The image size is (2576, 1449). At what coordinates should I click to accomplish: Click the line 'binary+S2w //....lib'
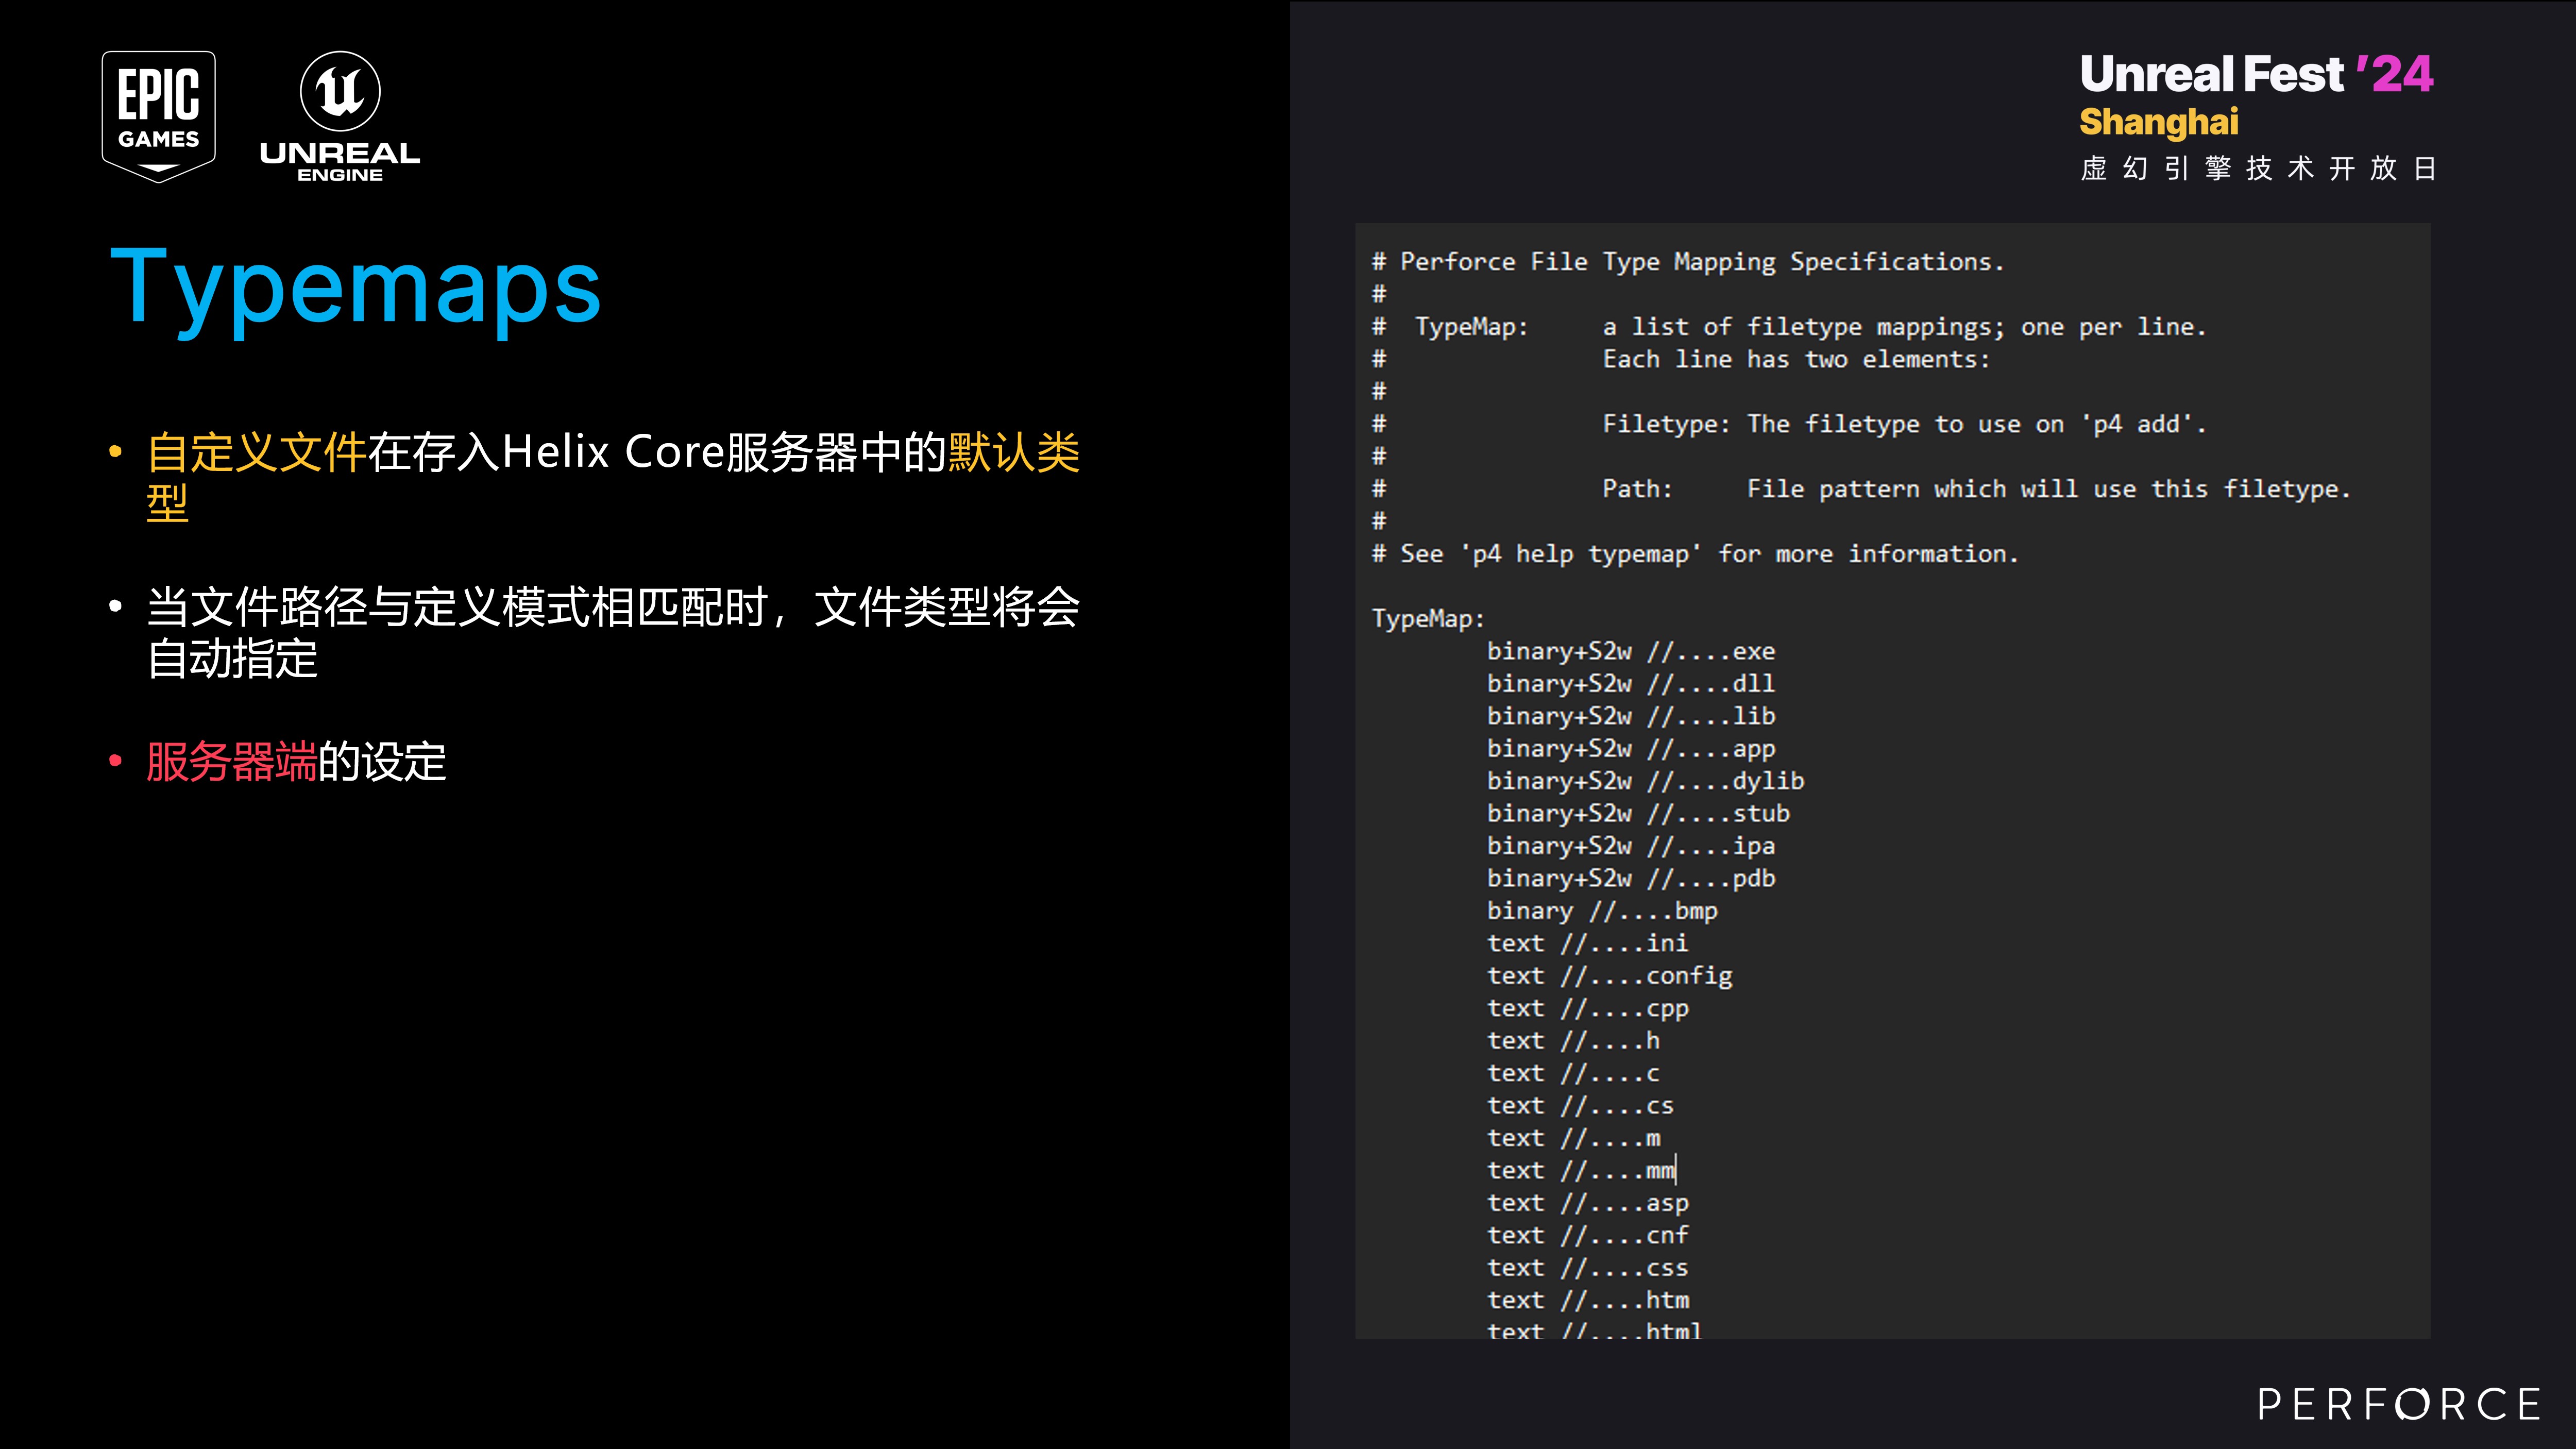[x=1631, y=716]
